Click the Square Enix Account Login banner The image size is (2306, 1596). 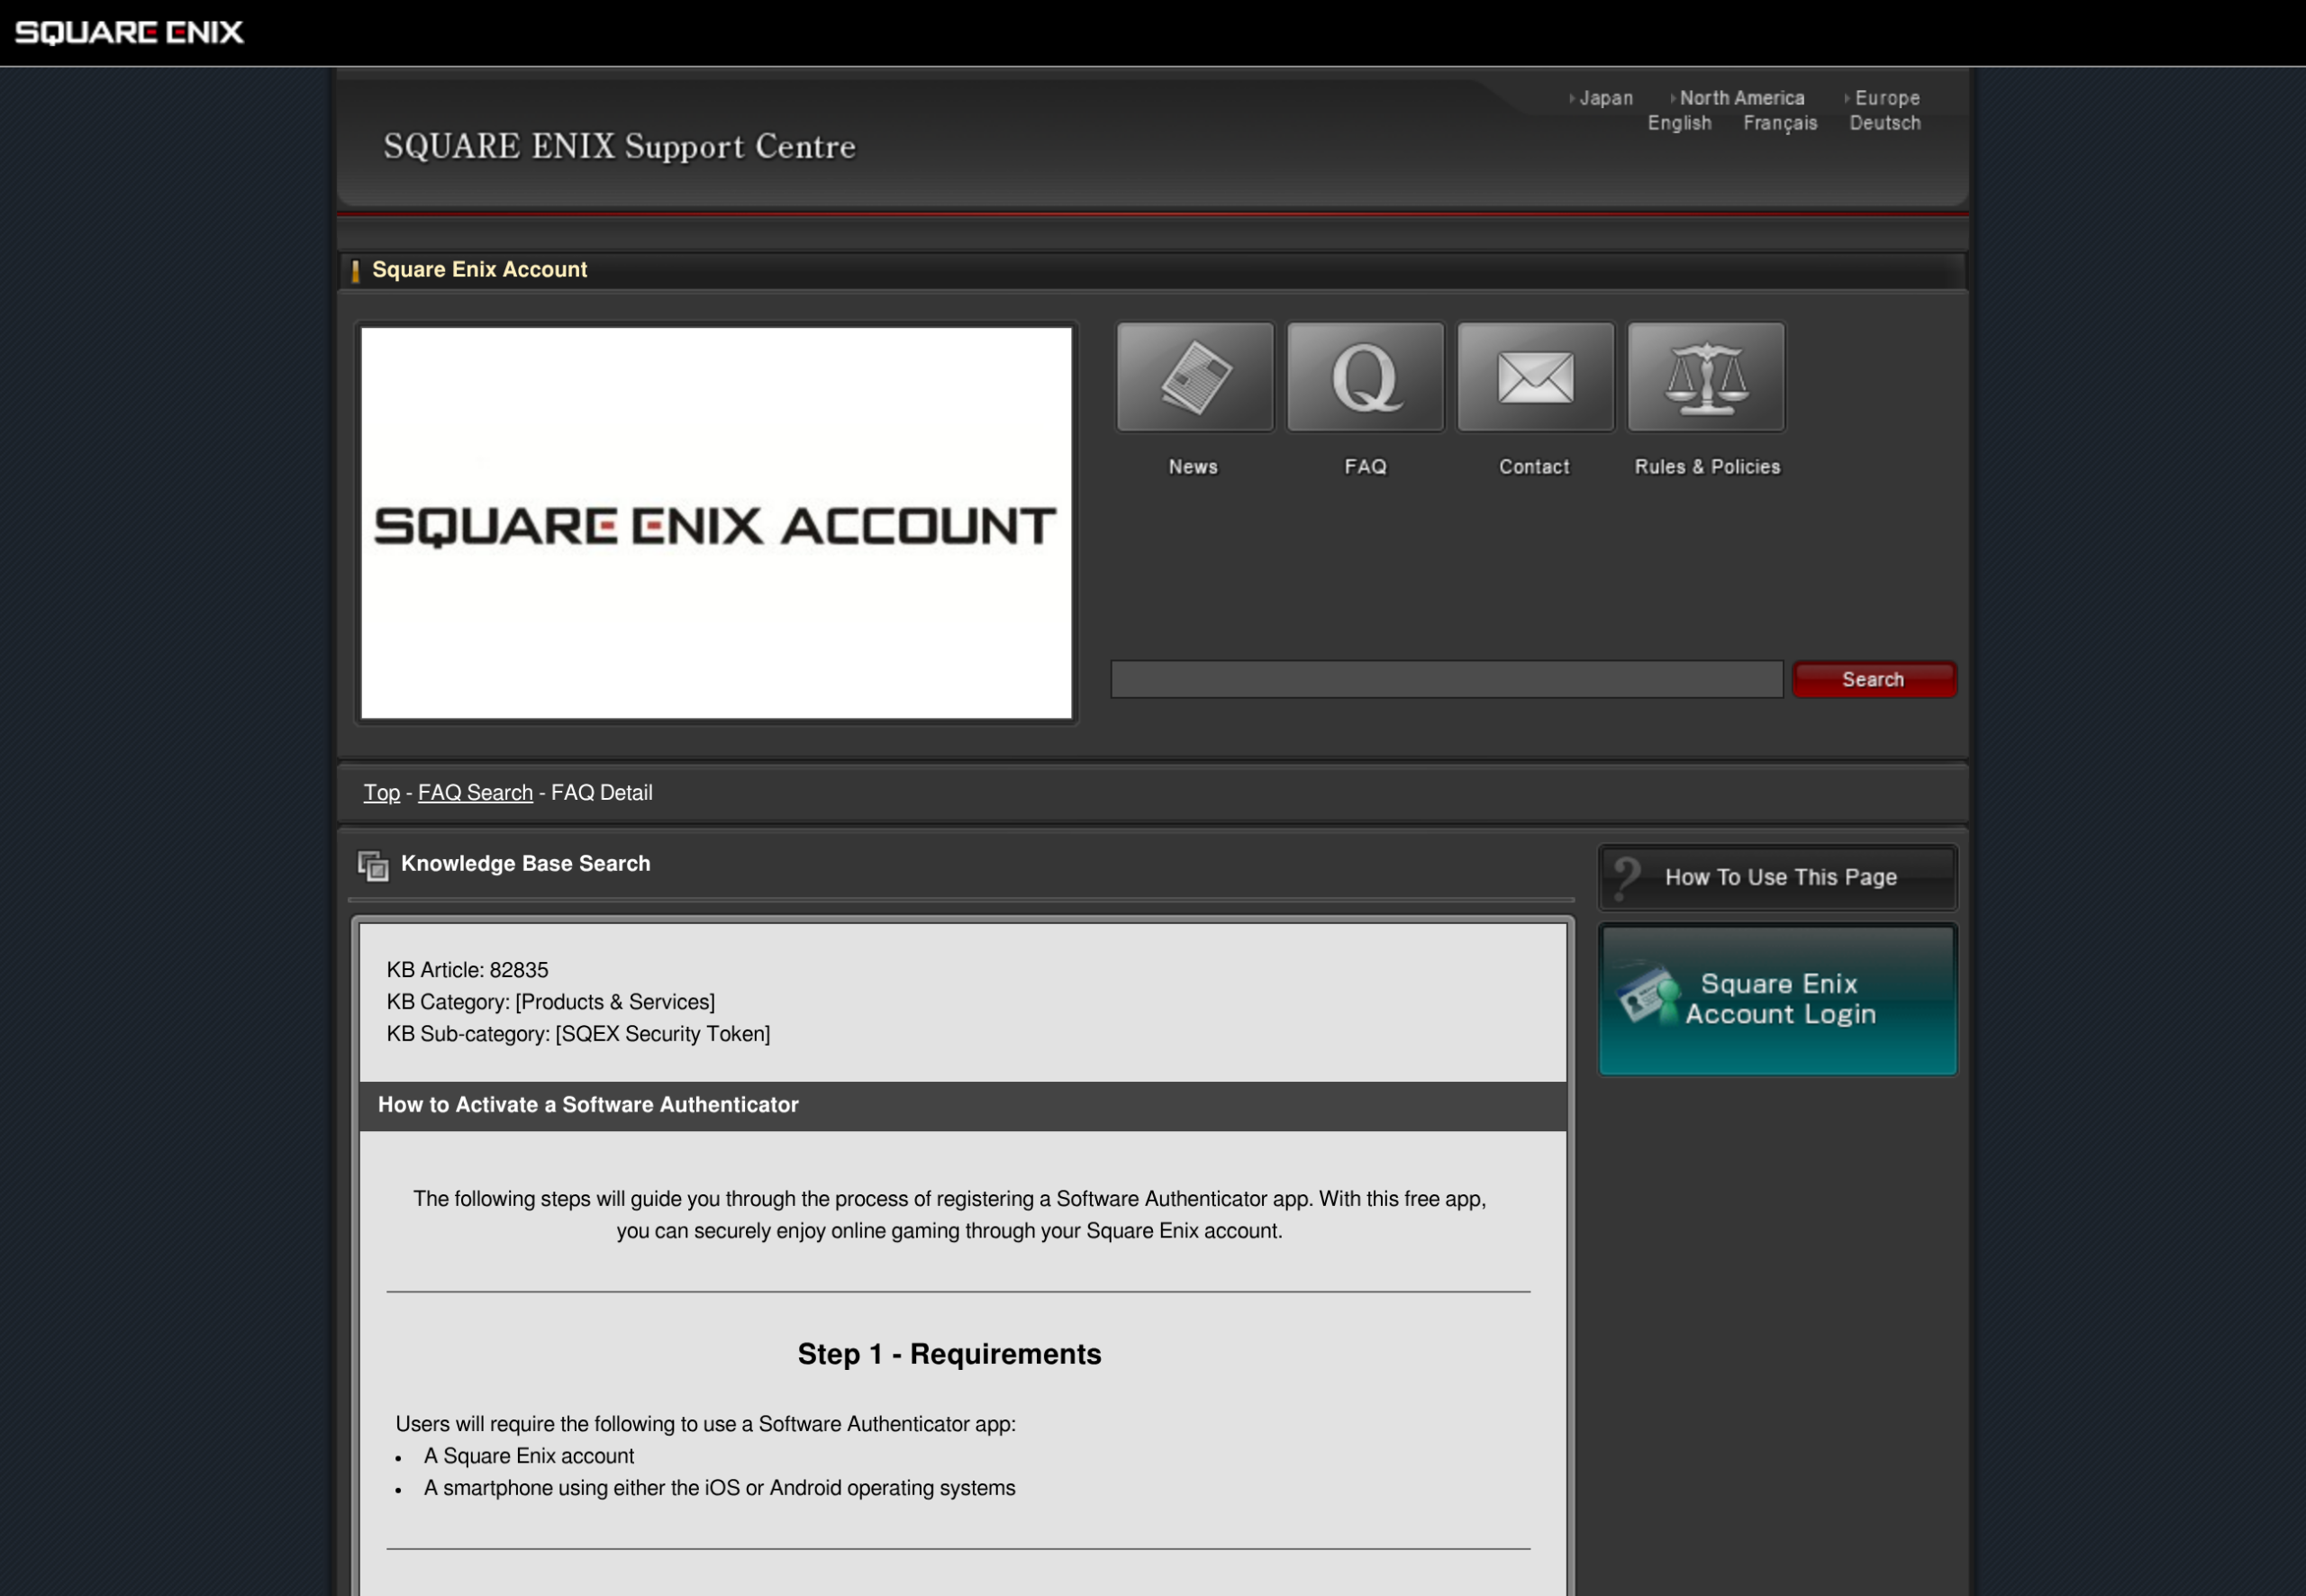[x=1777, y=999]
